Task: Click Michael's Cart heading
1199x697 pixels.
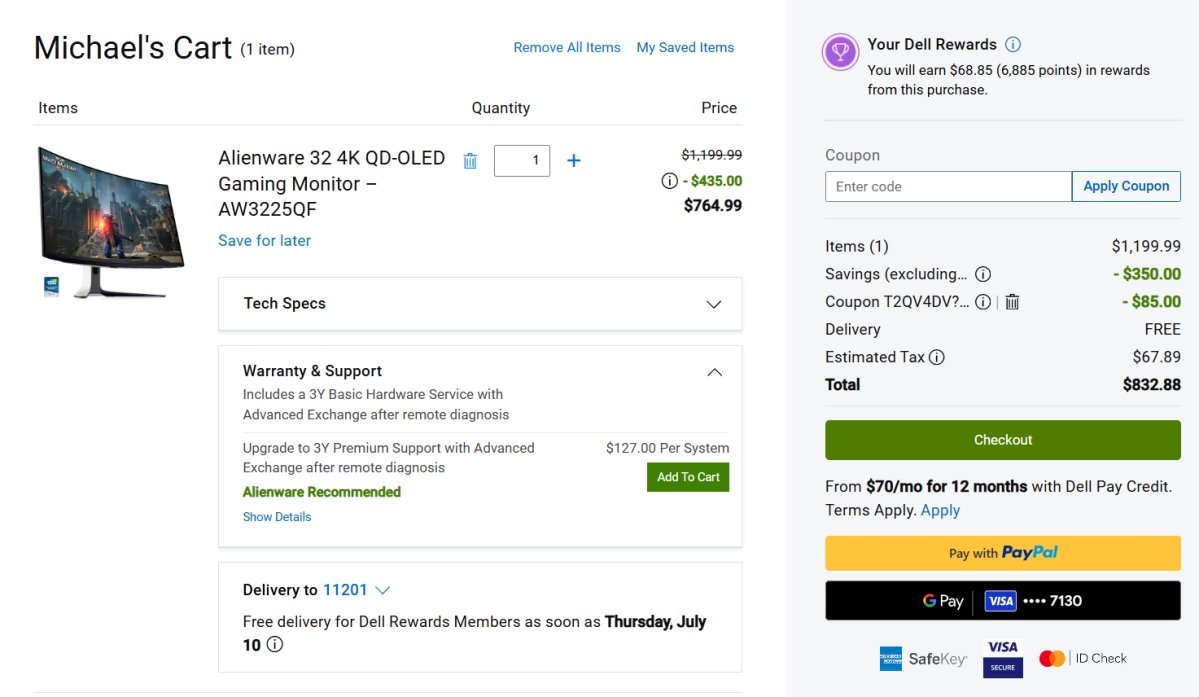Action: (132, 48)
